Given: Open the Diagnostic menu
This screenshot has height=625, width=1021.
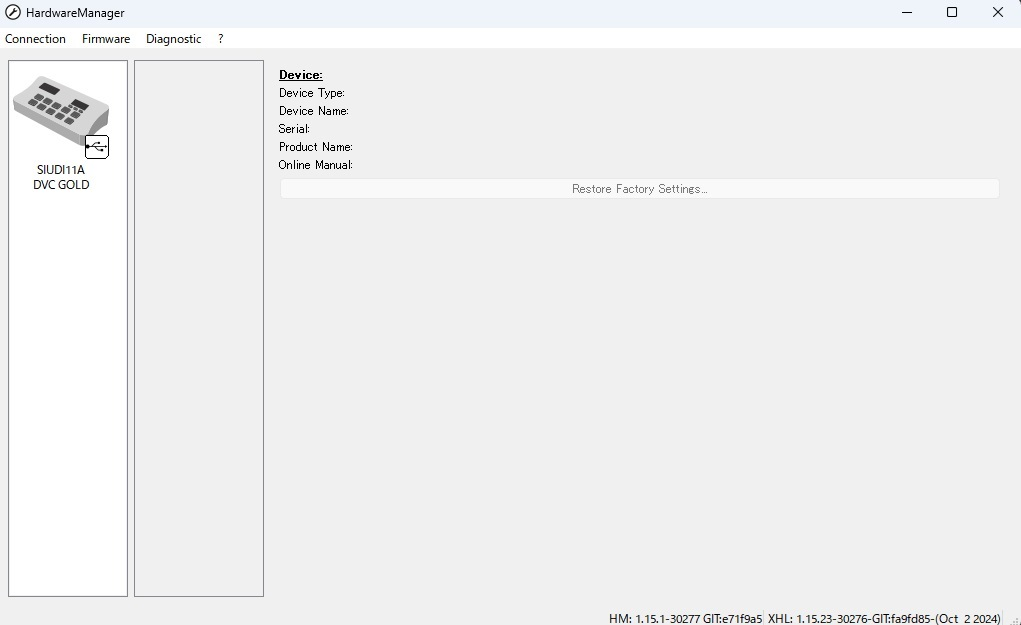Looking at the screenshot, I should (x=173, y=39).
